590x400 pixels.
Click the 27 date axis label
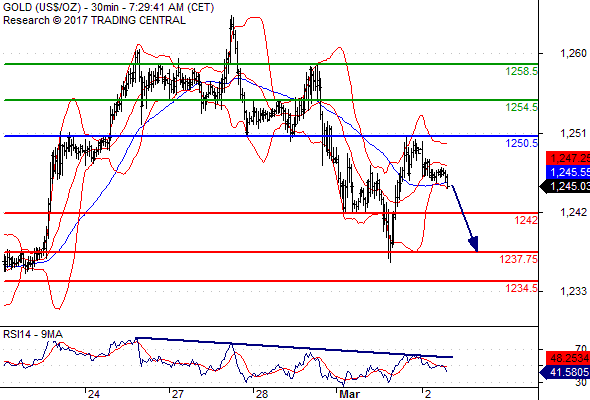(x=178, y=394)
